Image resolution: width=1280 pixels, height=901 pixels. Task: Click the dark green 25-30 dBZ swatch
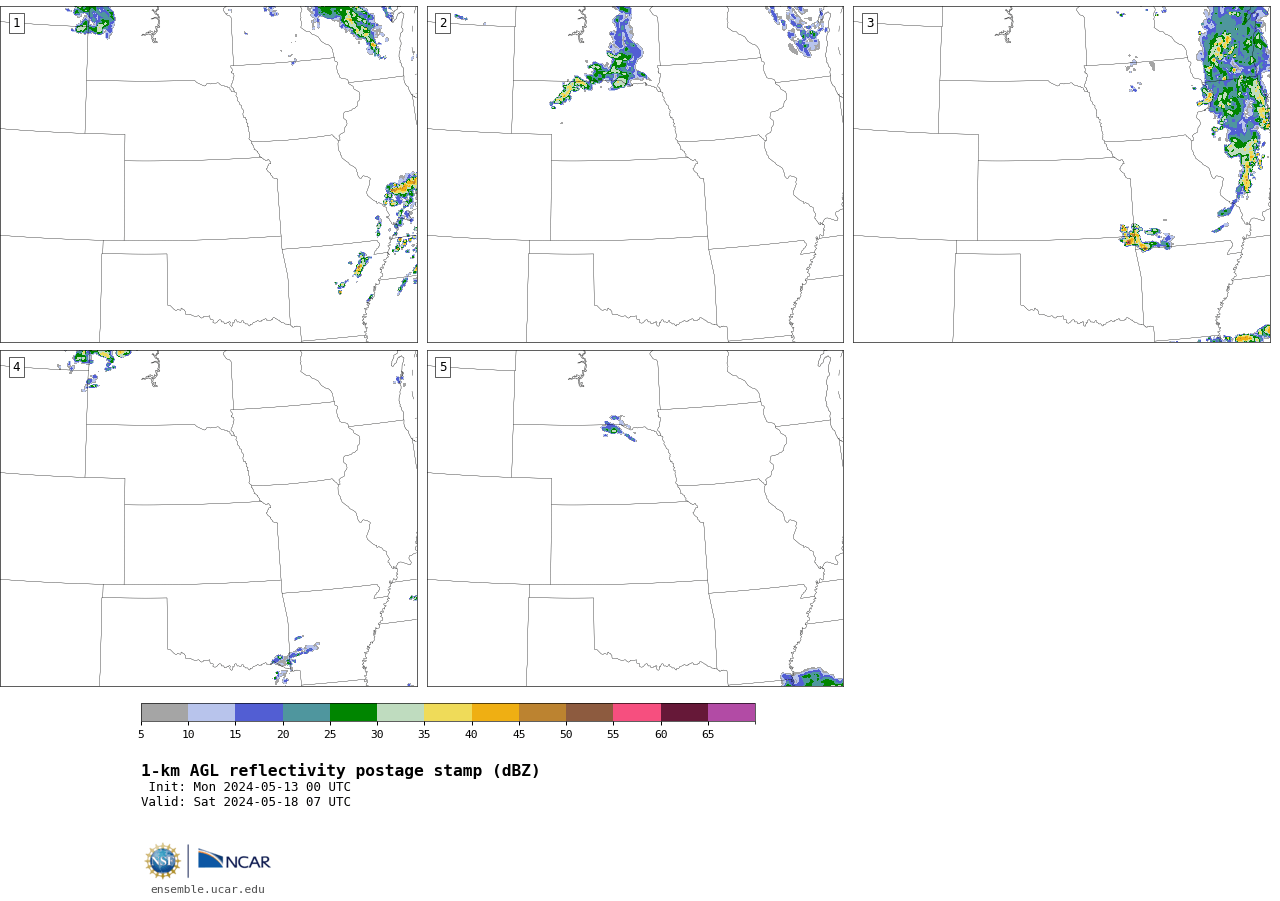coord(353,712)
